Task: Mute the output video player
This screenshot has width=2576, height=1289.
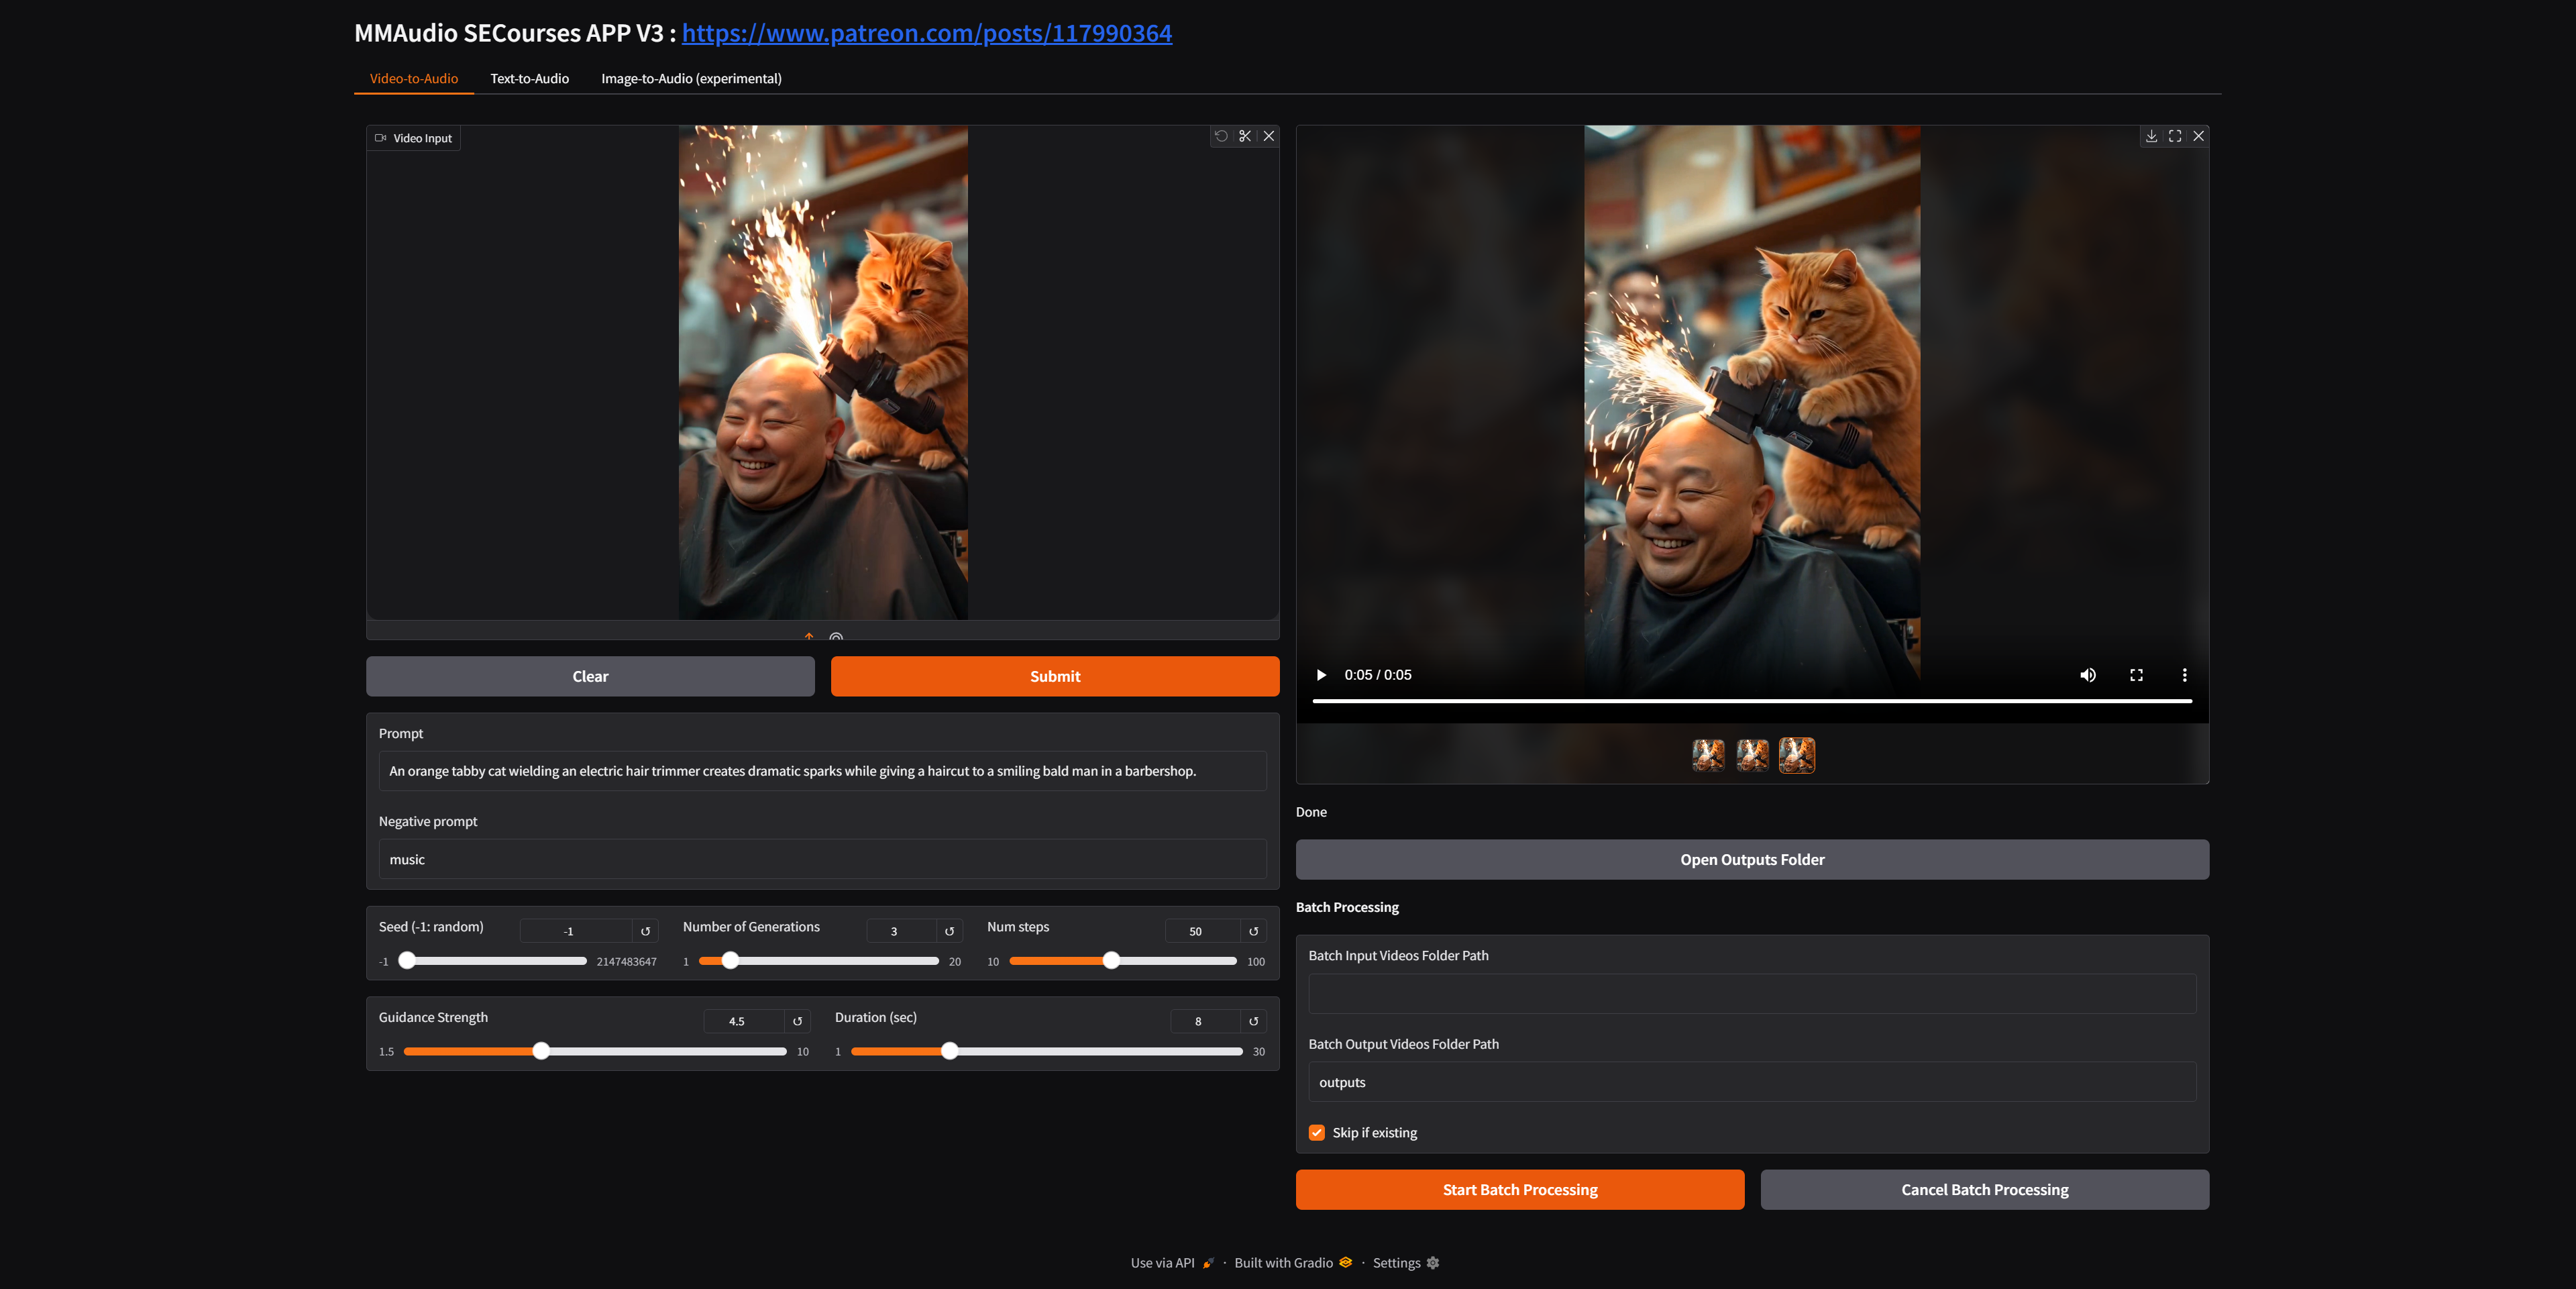Action: point(2088,675)
